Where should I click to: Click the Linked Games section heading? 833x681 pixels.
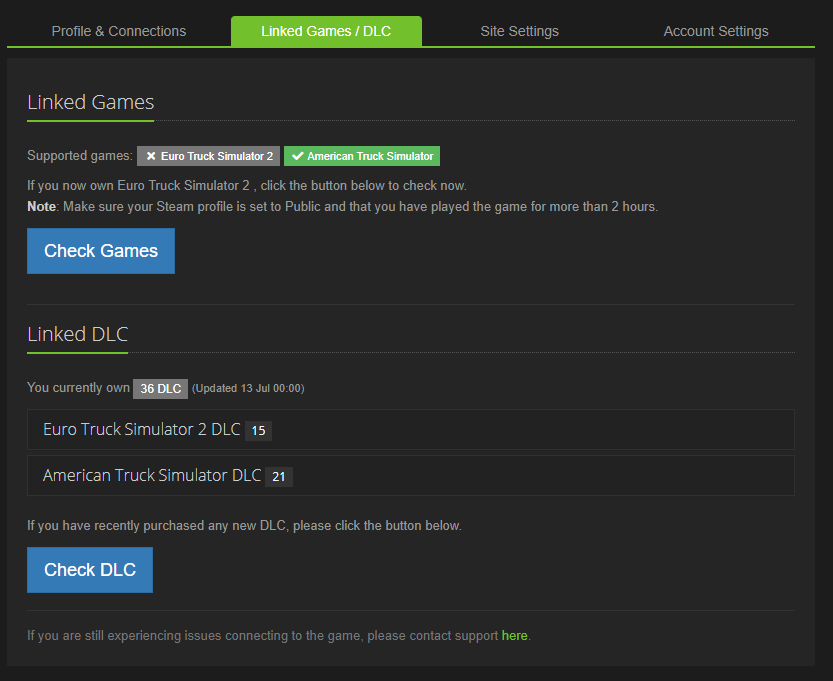[x=90, y=102]
